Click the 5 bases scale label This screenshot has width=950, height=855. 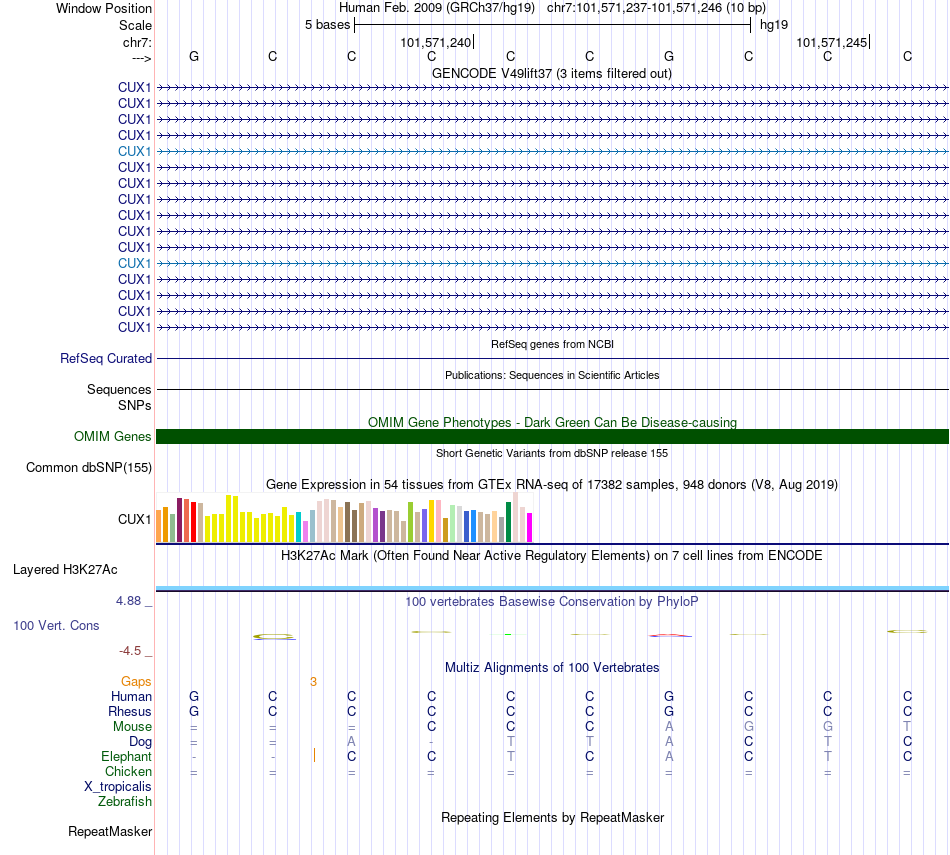327,25
